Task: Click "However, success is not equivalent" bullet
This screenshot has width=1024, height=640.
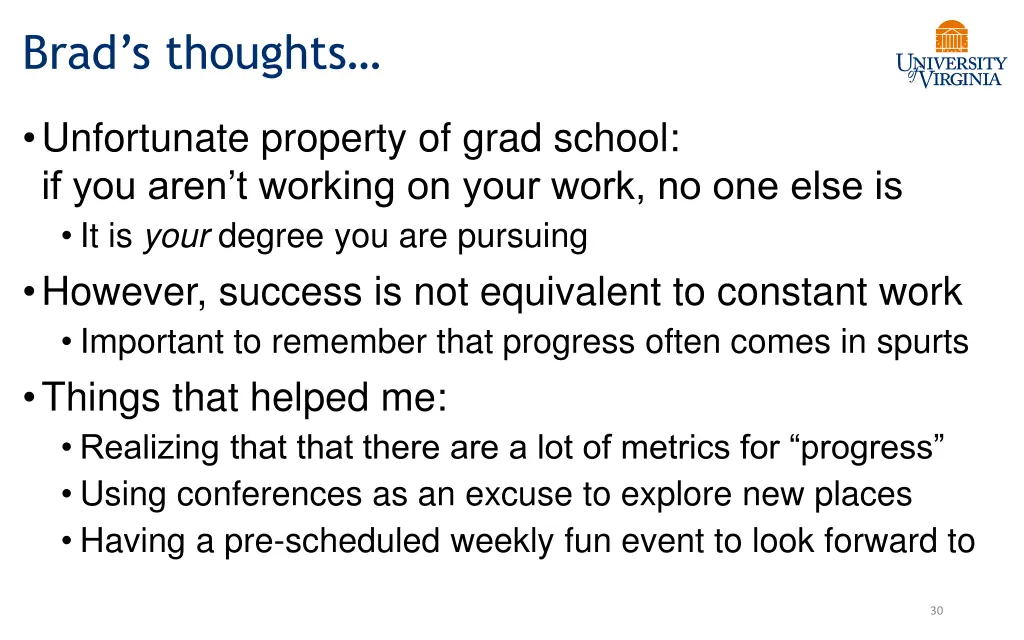Action: tap(351, 292)
